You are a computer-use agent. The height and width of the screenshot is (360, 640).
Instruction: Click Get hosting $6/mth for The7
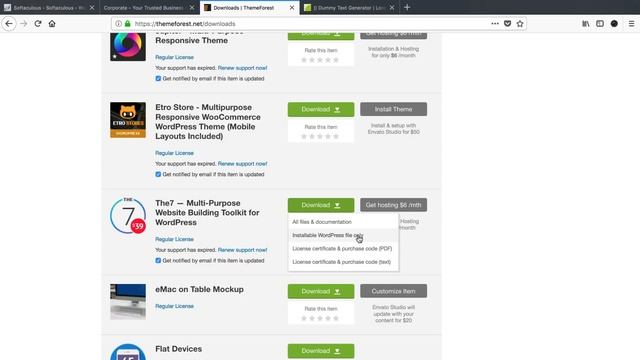pos(393,205)
